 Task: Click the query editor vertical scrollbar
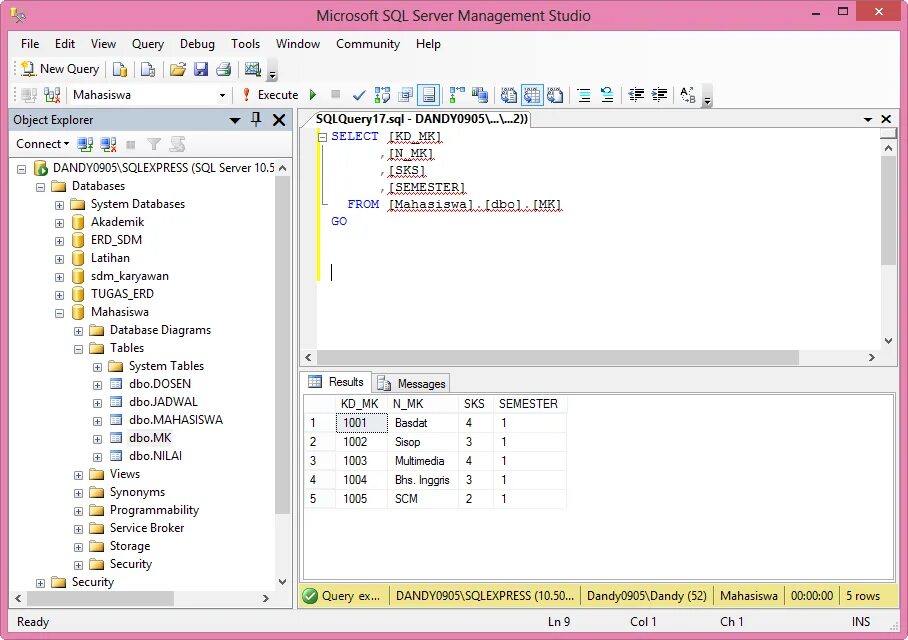pos(888,211)
